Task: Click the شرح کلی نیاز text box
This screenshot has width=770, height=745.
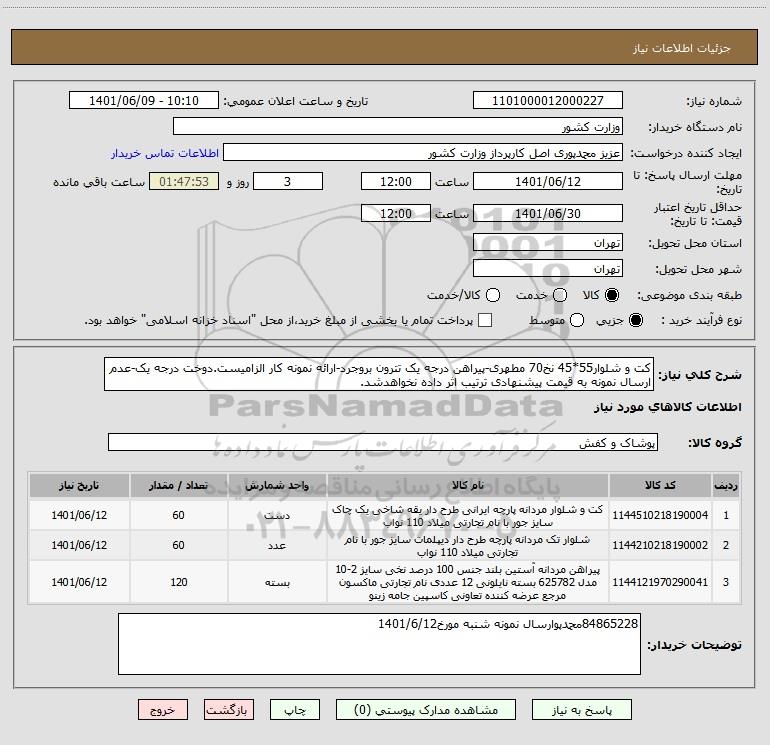Action: pyautogui.click(x=379, y=374)
